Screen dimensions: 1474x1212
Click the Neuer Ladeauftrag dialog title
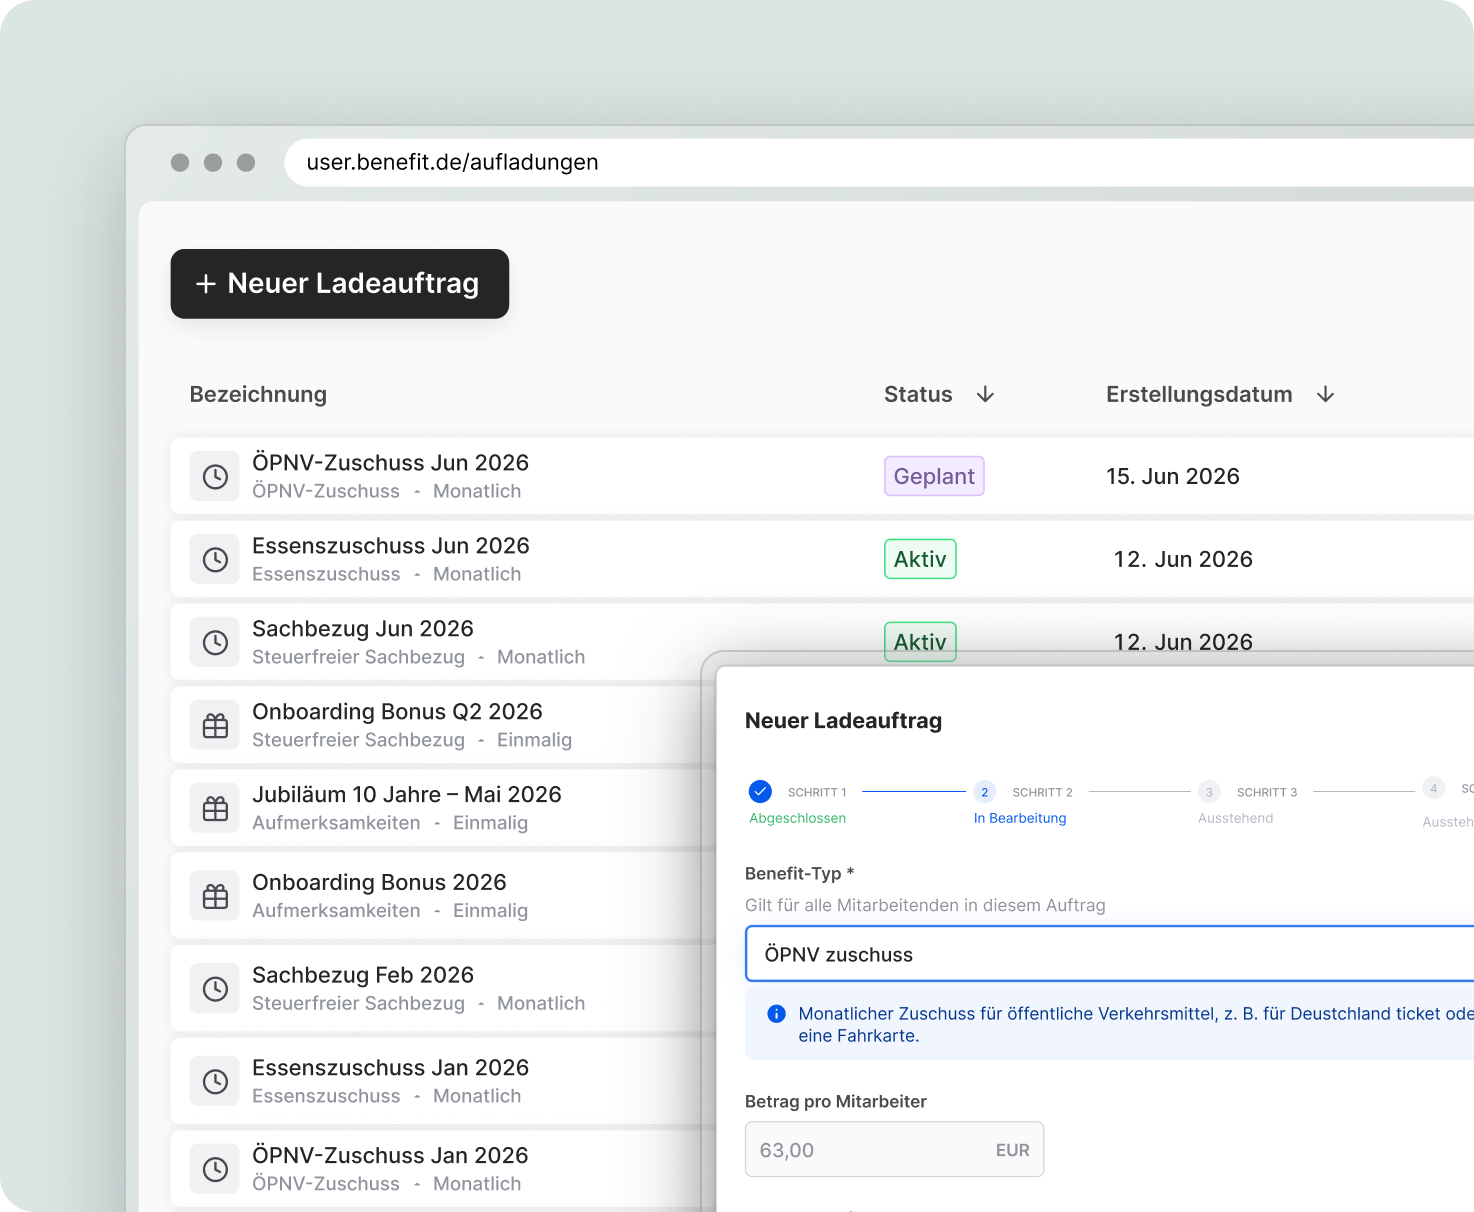pos(843,721)
